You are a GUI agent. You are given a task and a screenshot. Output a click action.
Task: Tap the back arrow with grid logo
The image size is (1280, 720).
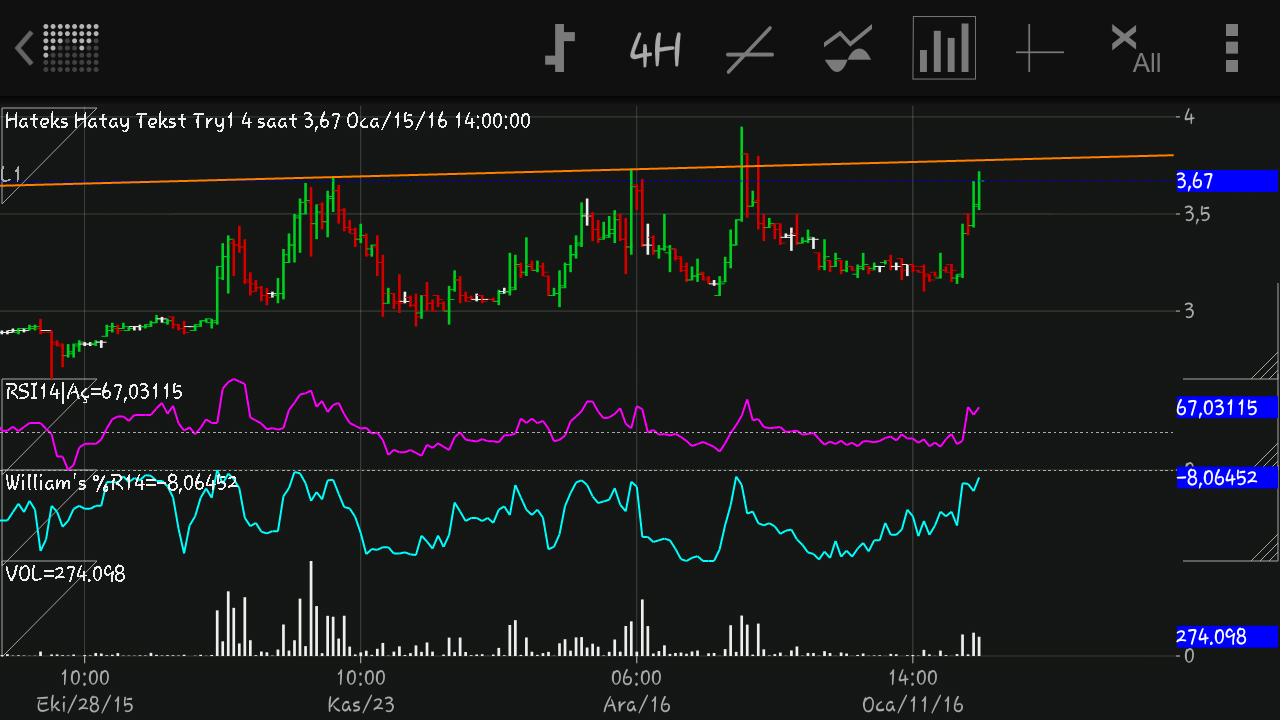point(57,47)
